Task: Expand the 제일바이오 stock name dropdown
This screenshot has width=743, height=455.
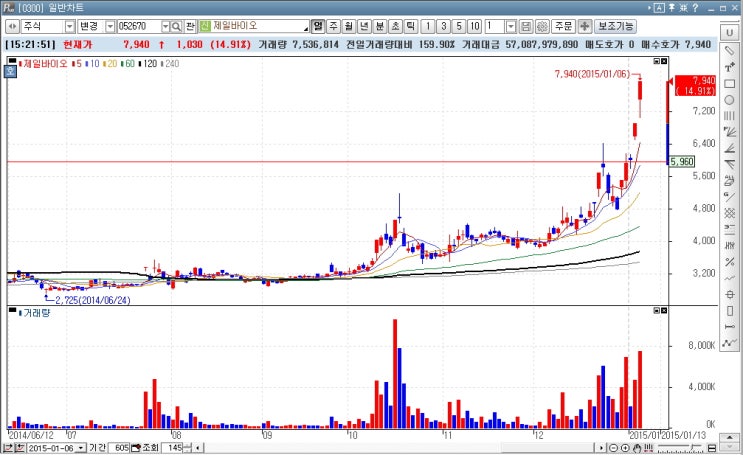Action: pos(306,28)
